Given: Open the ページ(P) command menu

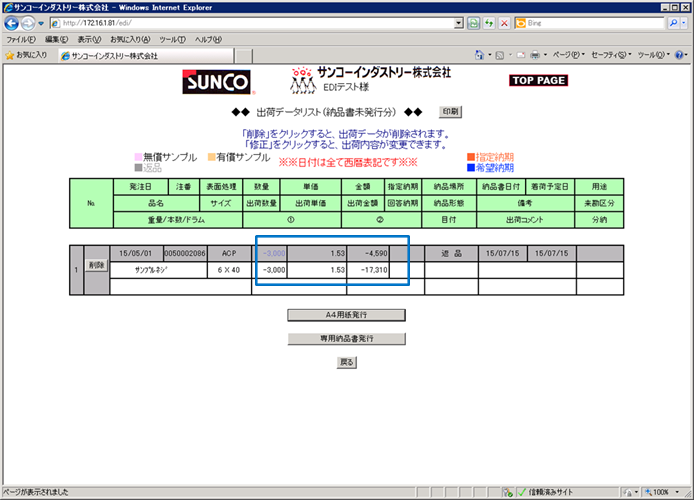Looking at the screenshot, I should (x=569, y=55).
